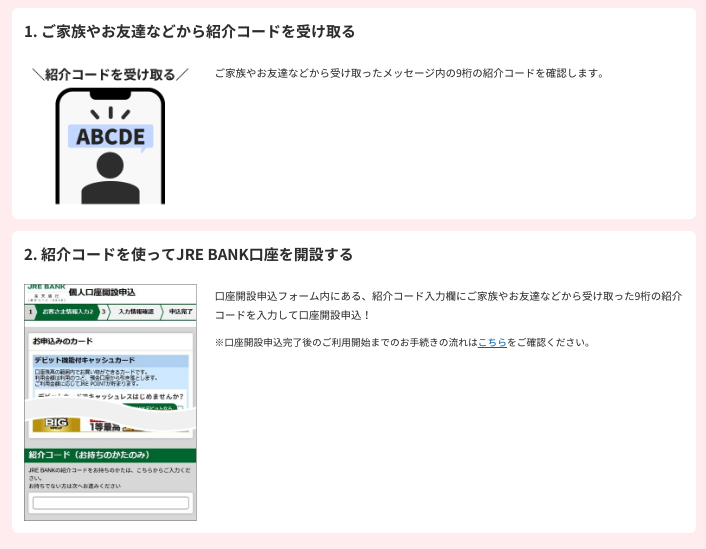Viewport: 706px width, 549px height.
Task: Click the person silhouette in phone illustration
Action: point(110,181)
